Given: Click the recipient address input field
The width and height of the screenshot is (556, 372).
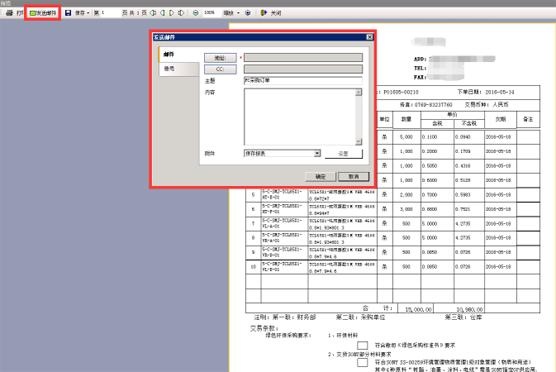Looking at the screenshot, I should point(303,57).
